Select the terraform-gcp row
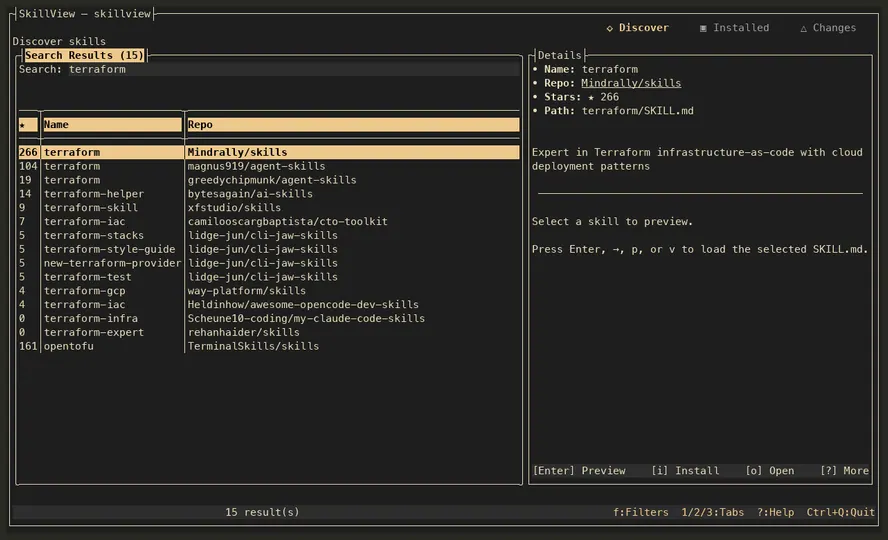The image size is (888, 540). (x=269, y=291)
